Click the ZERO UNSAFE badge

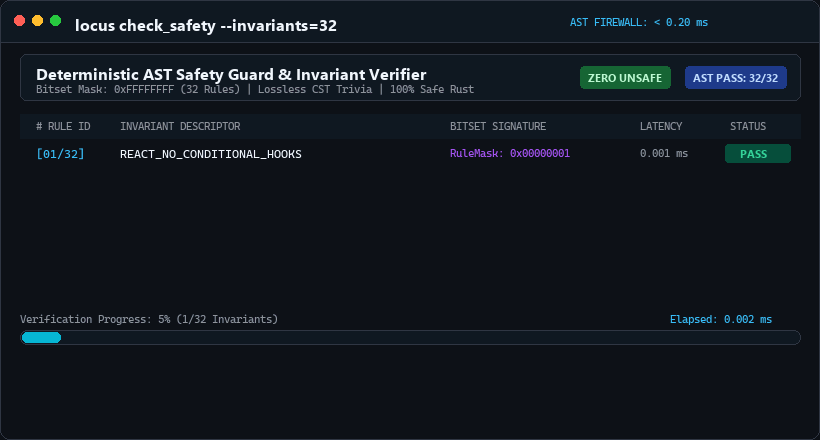pyautogui.click(x=625, y=78)
